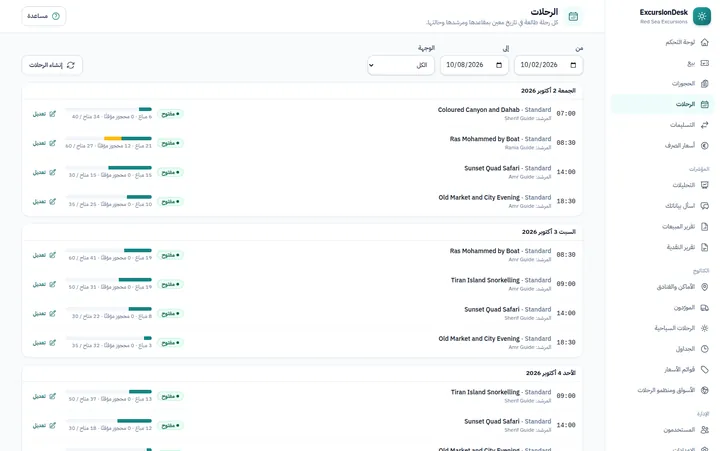This screenshot has width=720, height=451.
Task: Click the الرحلات header calendar icon
Action: coord(573,17)
